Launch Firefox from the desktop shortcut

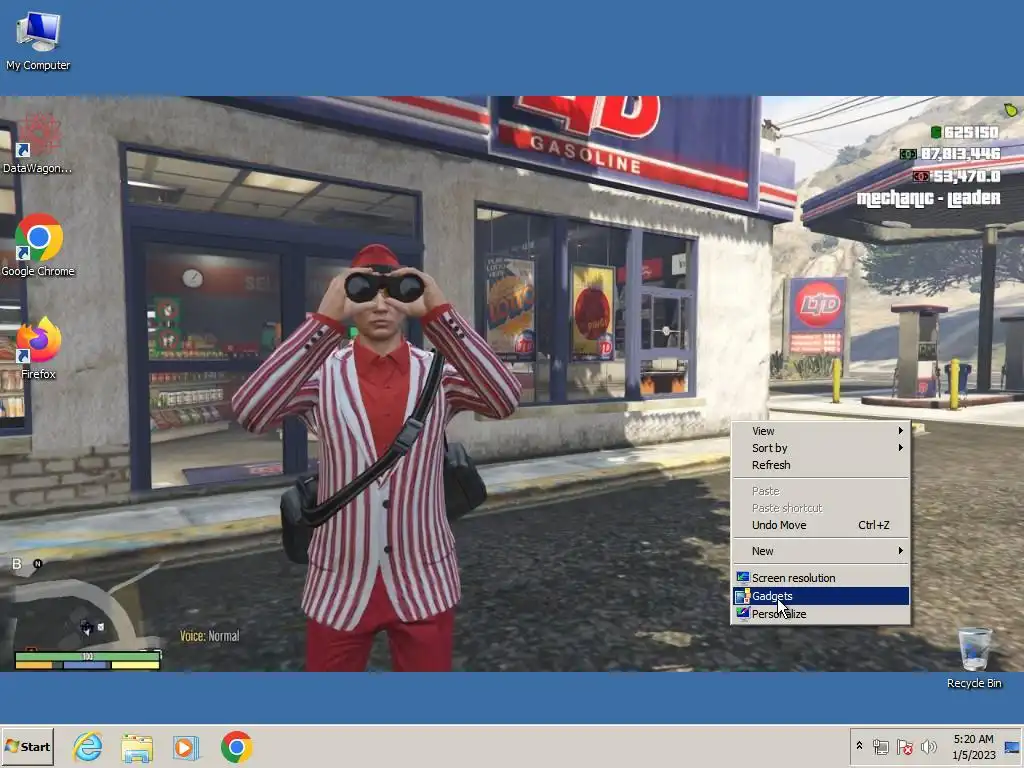tap(38, 348)
